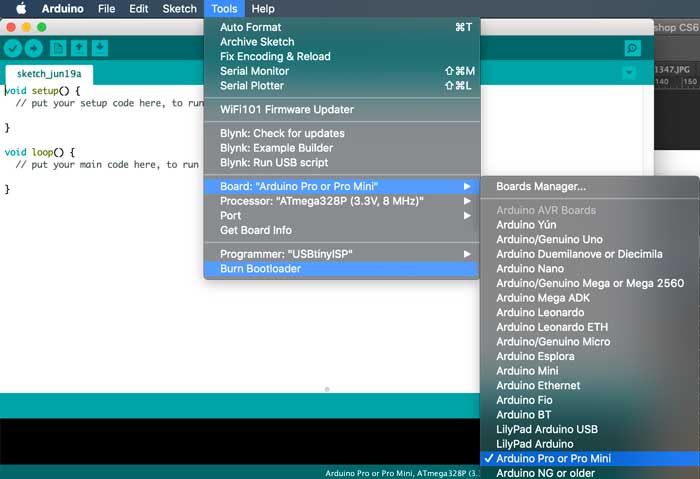The width and height of the screenshot is (700, 479).
Task: Click Burn Bootloader
Action: point(342,269)
